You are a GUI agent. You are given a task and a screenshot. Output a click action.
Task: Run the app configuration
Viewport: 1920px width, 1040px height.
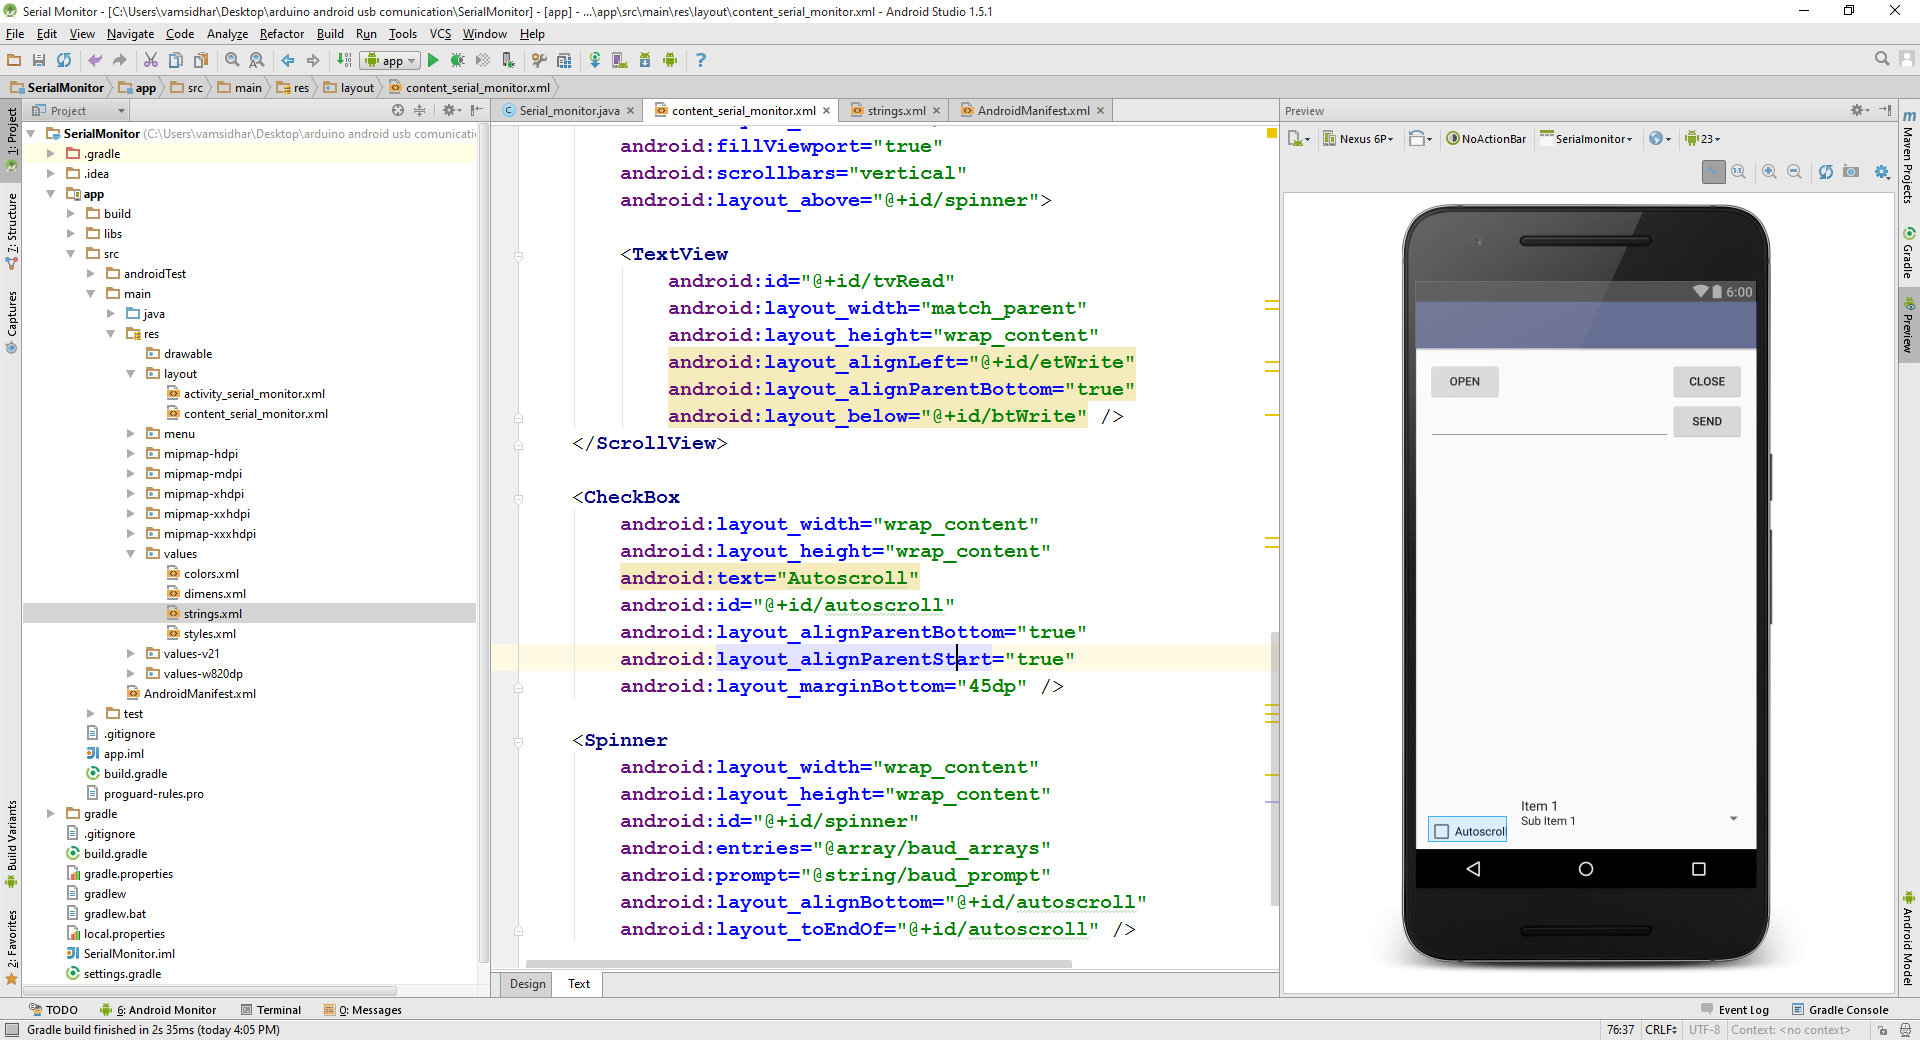(x=433, y=60)
